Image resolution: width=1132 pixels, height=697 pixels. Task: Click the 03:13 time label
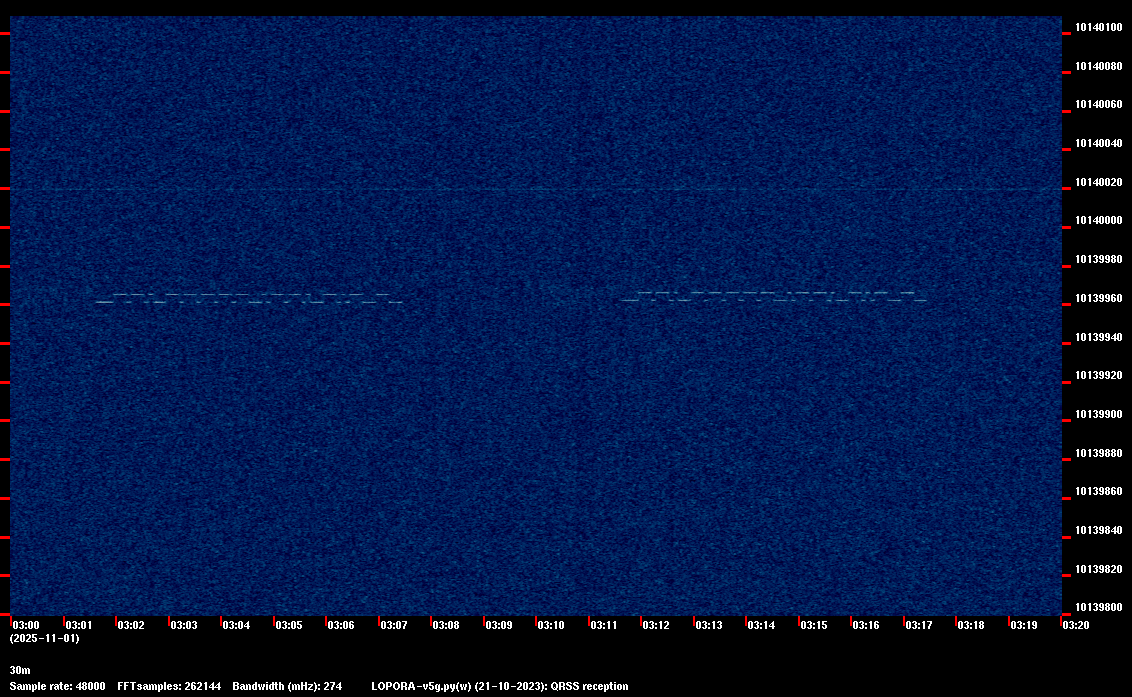pos(708,625)
